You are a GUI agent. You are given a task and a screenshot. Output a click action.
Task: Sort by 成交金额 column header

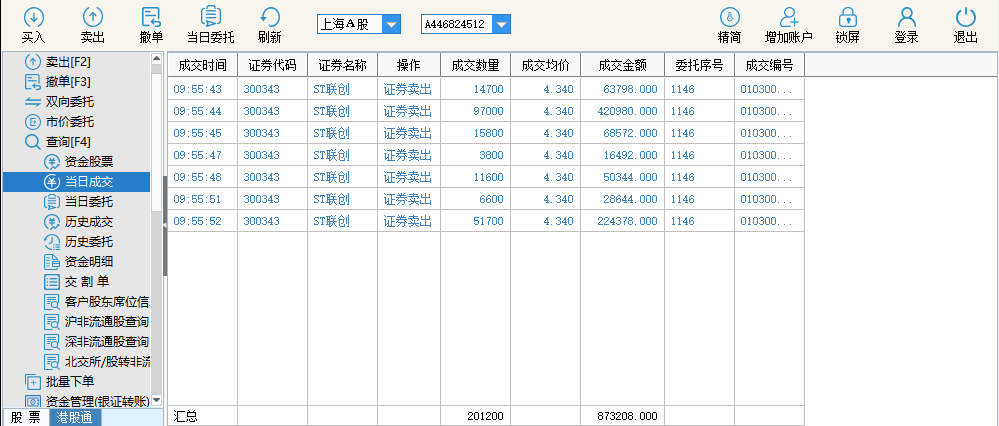[622, 65]
